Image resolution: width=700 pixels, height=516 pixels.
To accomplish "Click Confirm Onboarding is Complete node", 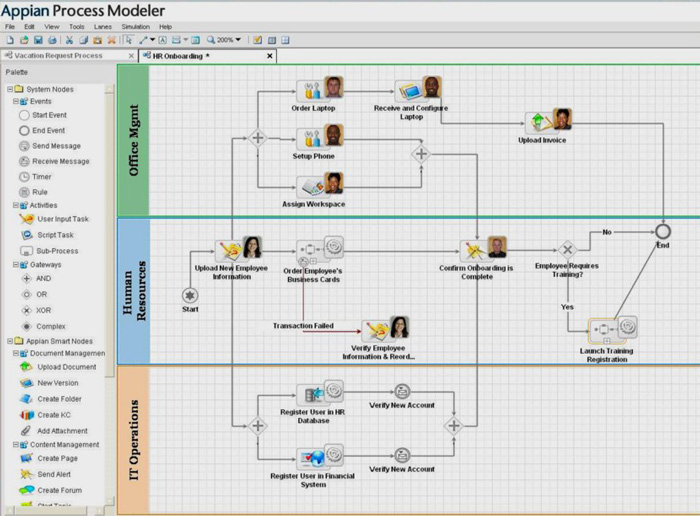I will point(483,249).
